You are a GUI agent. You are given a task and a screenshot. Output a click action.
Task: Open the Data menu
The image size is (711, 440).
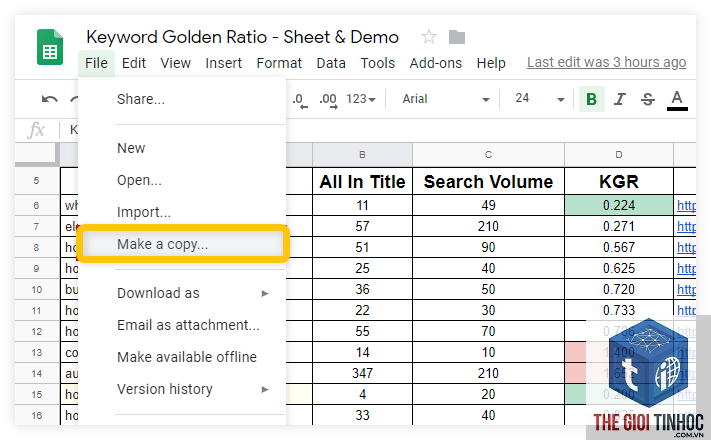tap(331, 63)
